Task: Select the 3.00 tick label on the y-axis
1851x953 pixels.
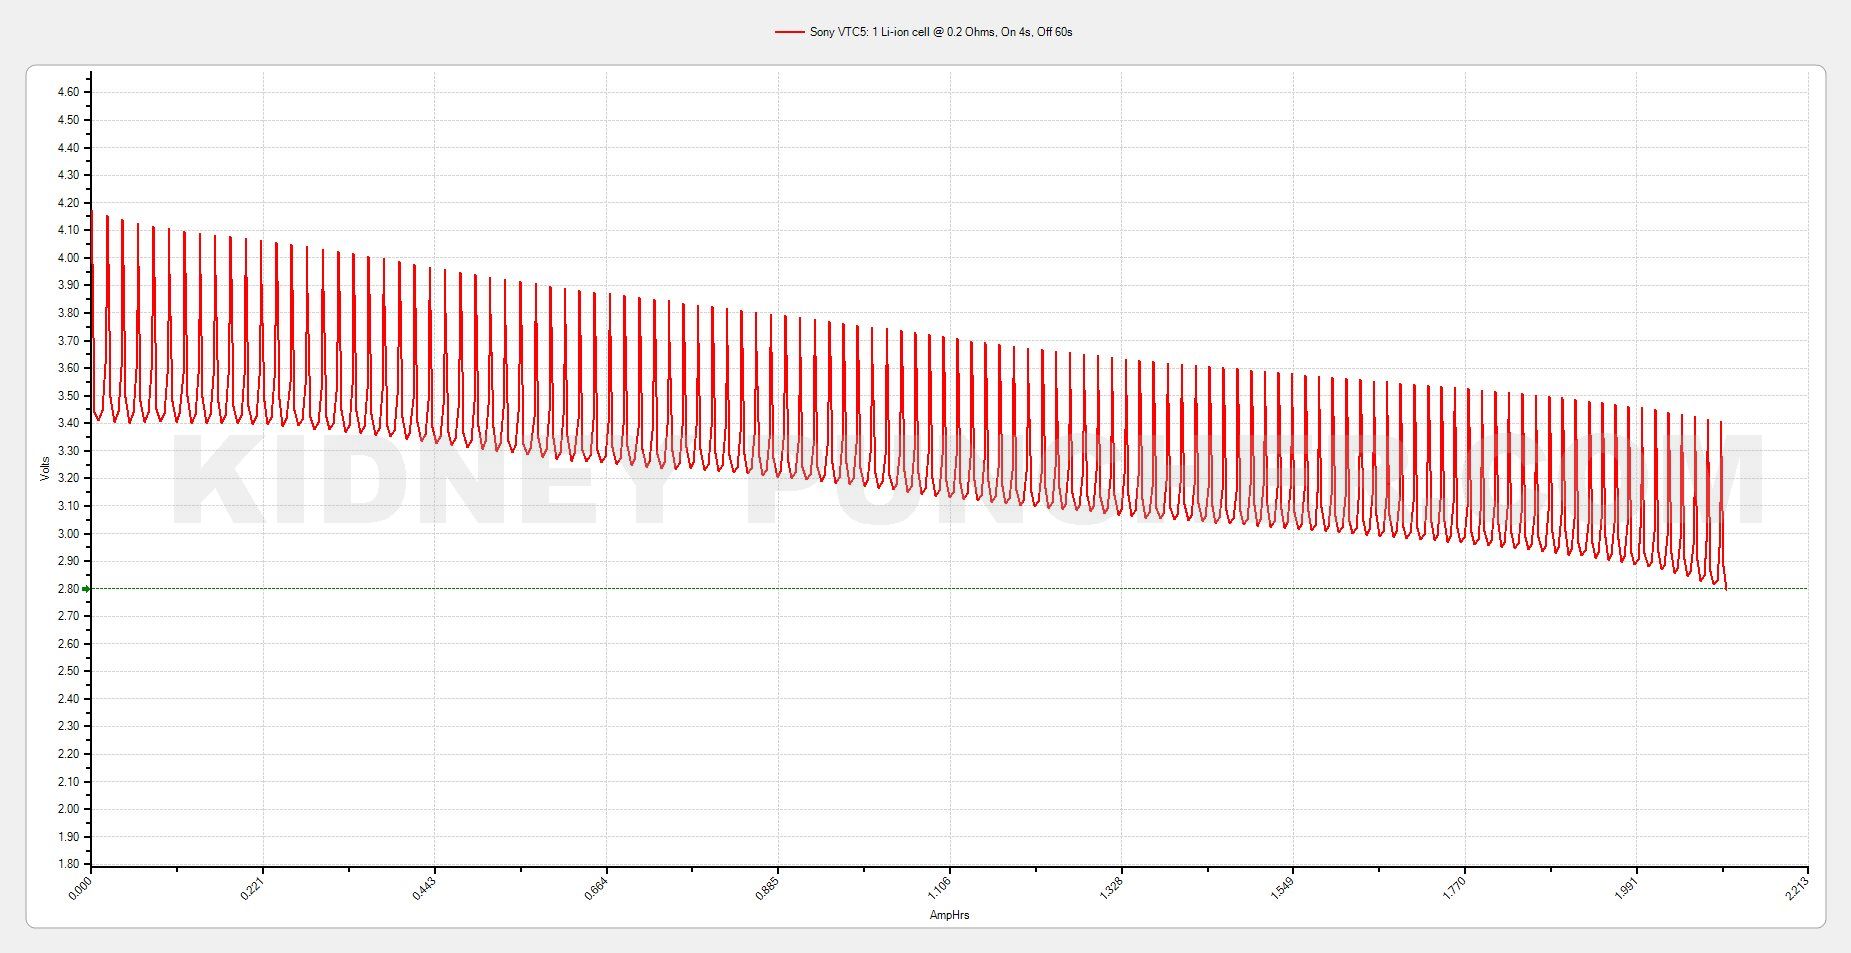Action: (x=68, y=534)
